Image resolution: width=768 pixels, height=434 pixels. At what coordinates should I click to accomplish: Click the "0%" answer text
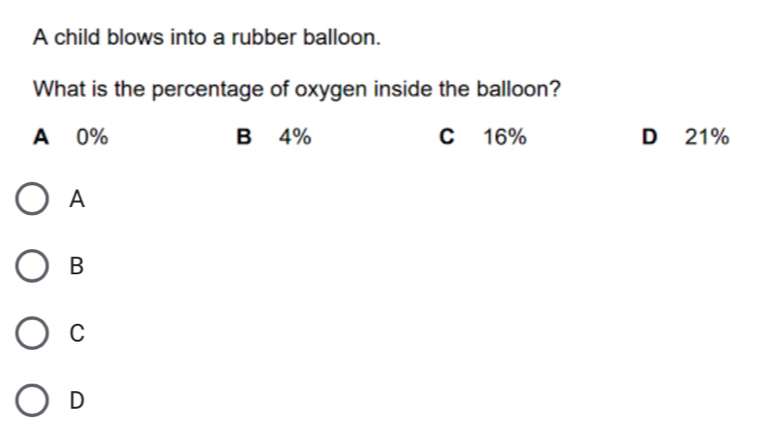pos(92,138)
